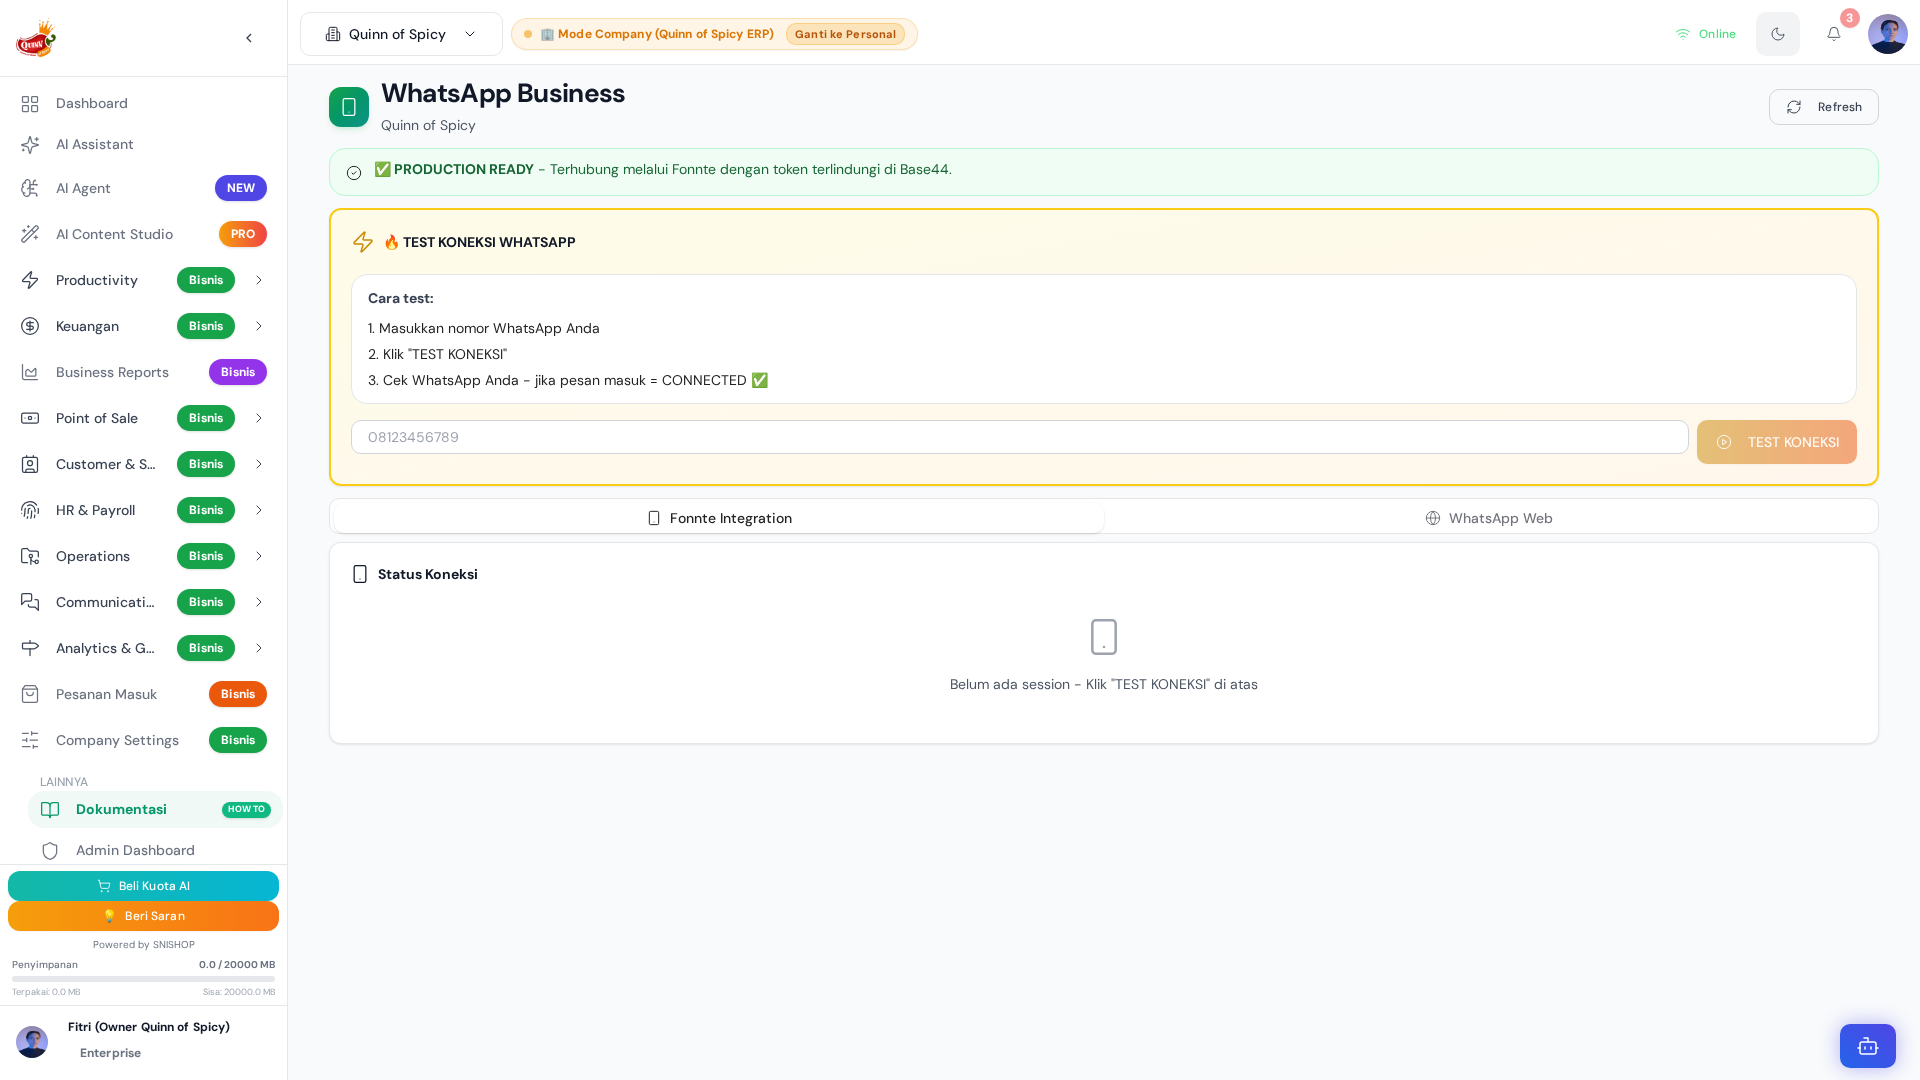Click the Keuangan dollar icon

coord(30,326)
